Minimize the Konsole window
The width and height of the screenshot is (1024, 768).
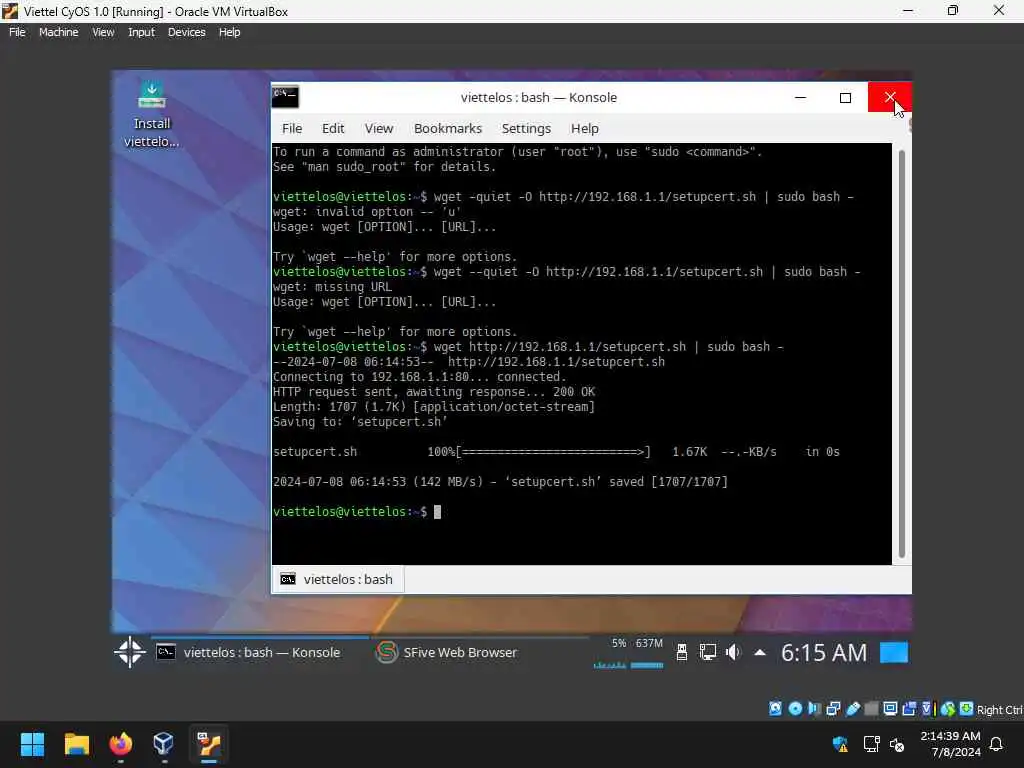pyautogui.click(x=800, y=97)
